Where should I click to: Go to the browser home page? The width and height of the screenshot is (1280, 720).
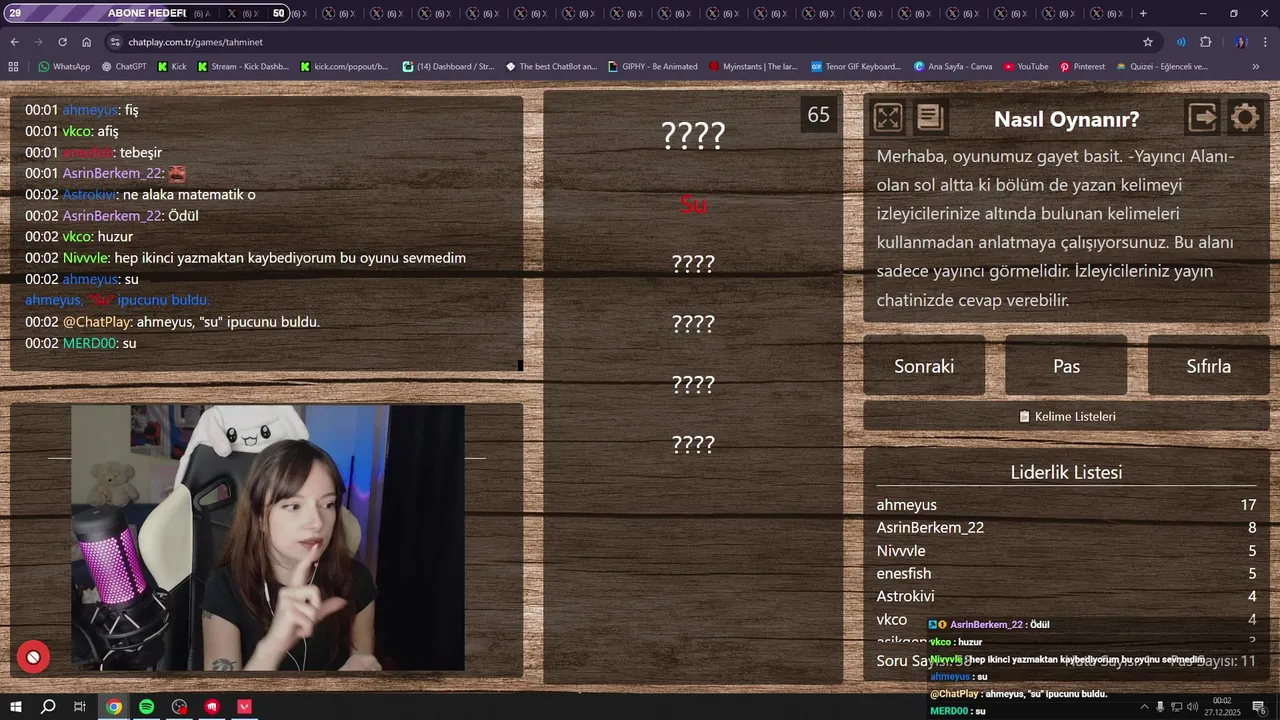(x=87, y=42)
